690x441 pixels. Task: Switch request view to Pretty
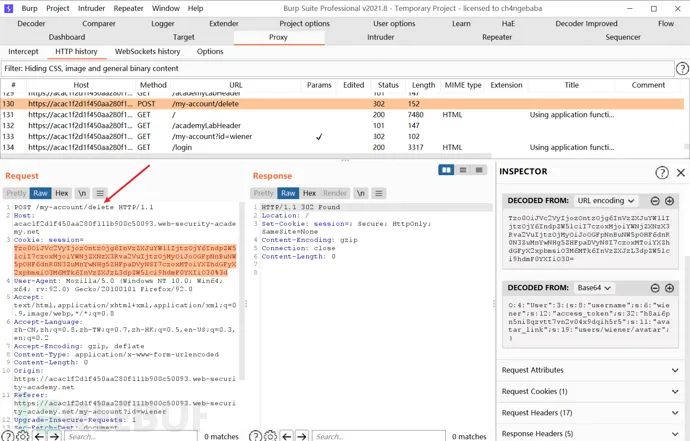(16, 193)
